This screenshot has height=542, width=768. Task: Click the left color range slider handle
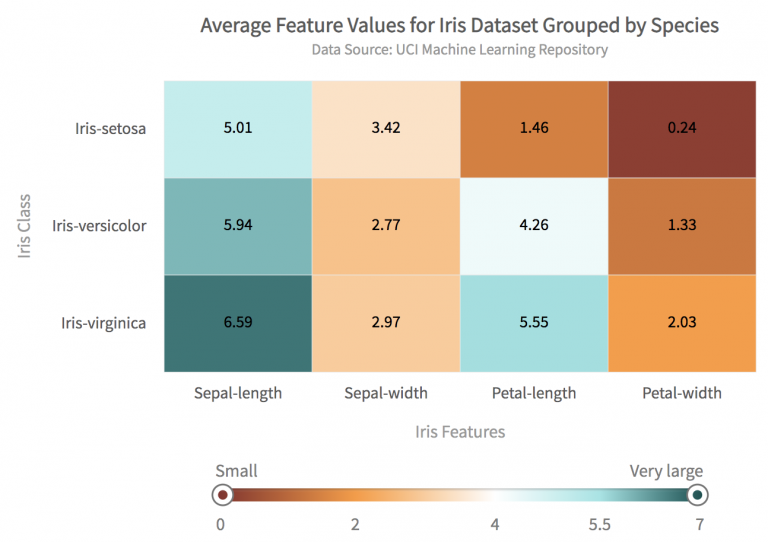(x=223, y=494)
